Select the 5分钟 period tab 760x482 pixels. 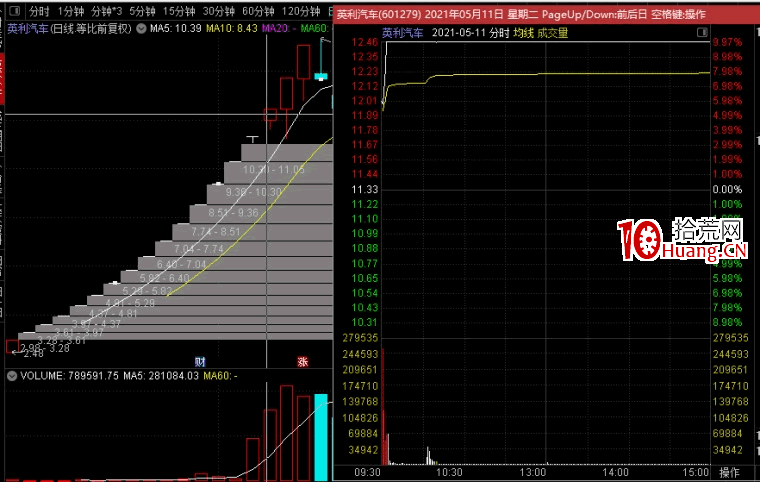coord(142,11)
